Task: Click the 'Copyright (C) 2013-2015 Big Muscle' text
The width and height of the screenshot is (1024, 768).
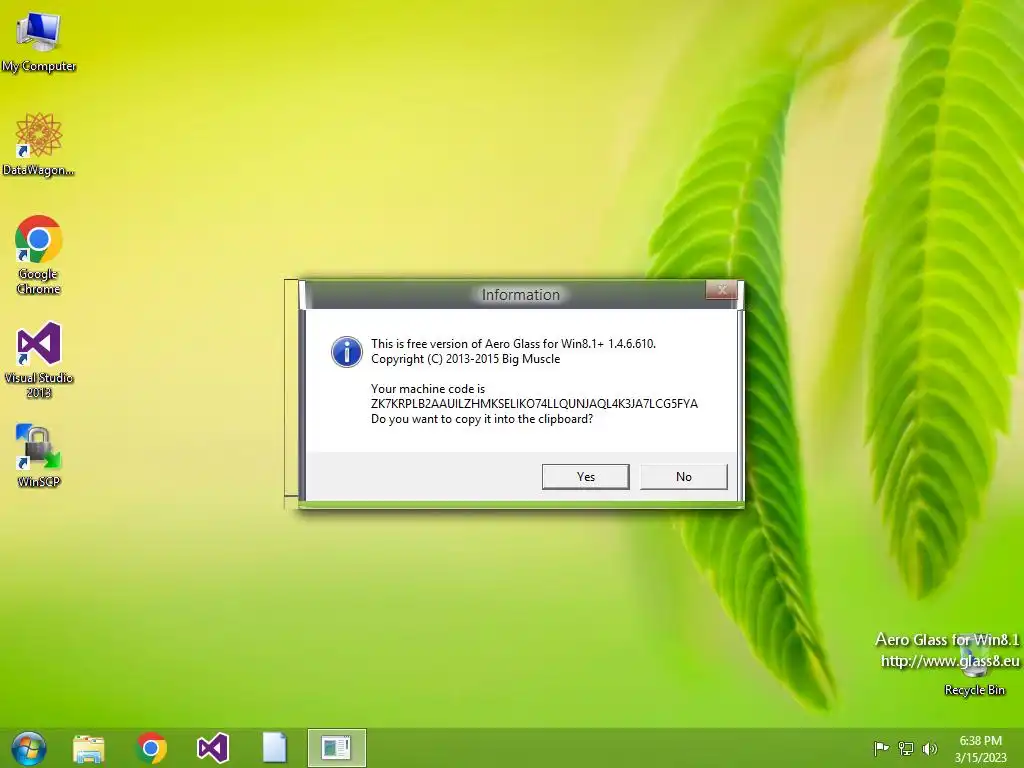Action: pyautogui.click(x=466, y=359)
